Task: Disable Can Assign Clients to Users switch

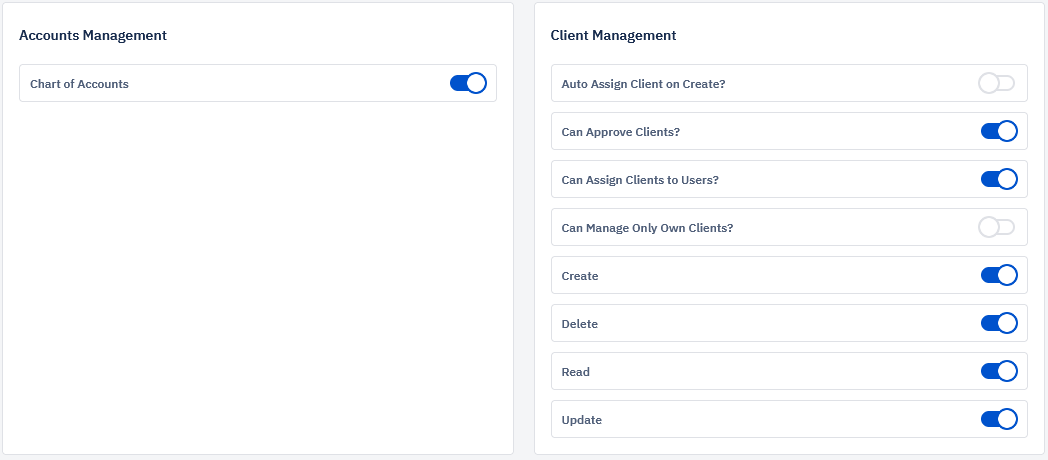Action: (x=999, y=179)
